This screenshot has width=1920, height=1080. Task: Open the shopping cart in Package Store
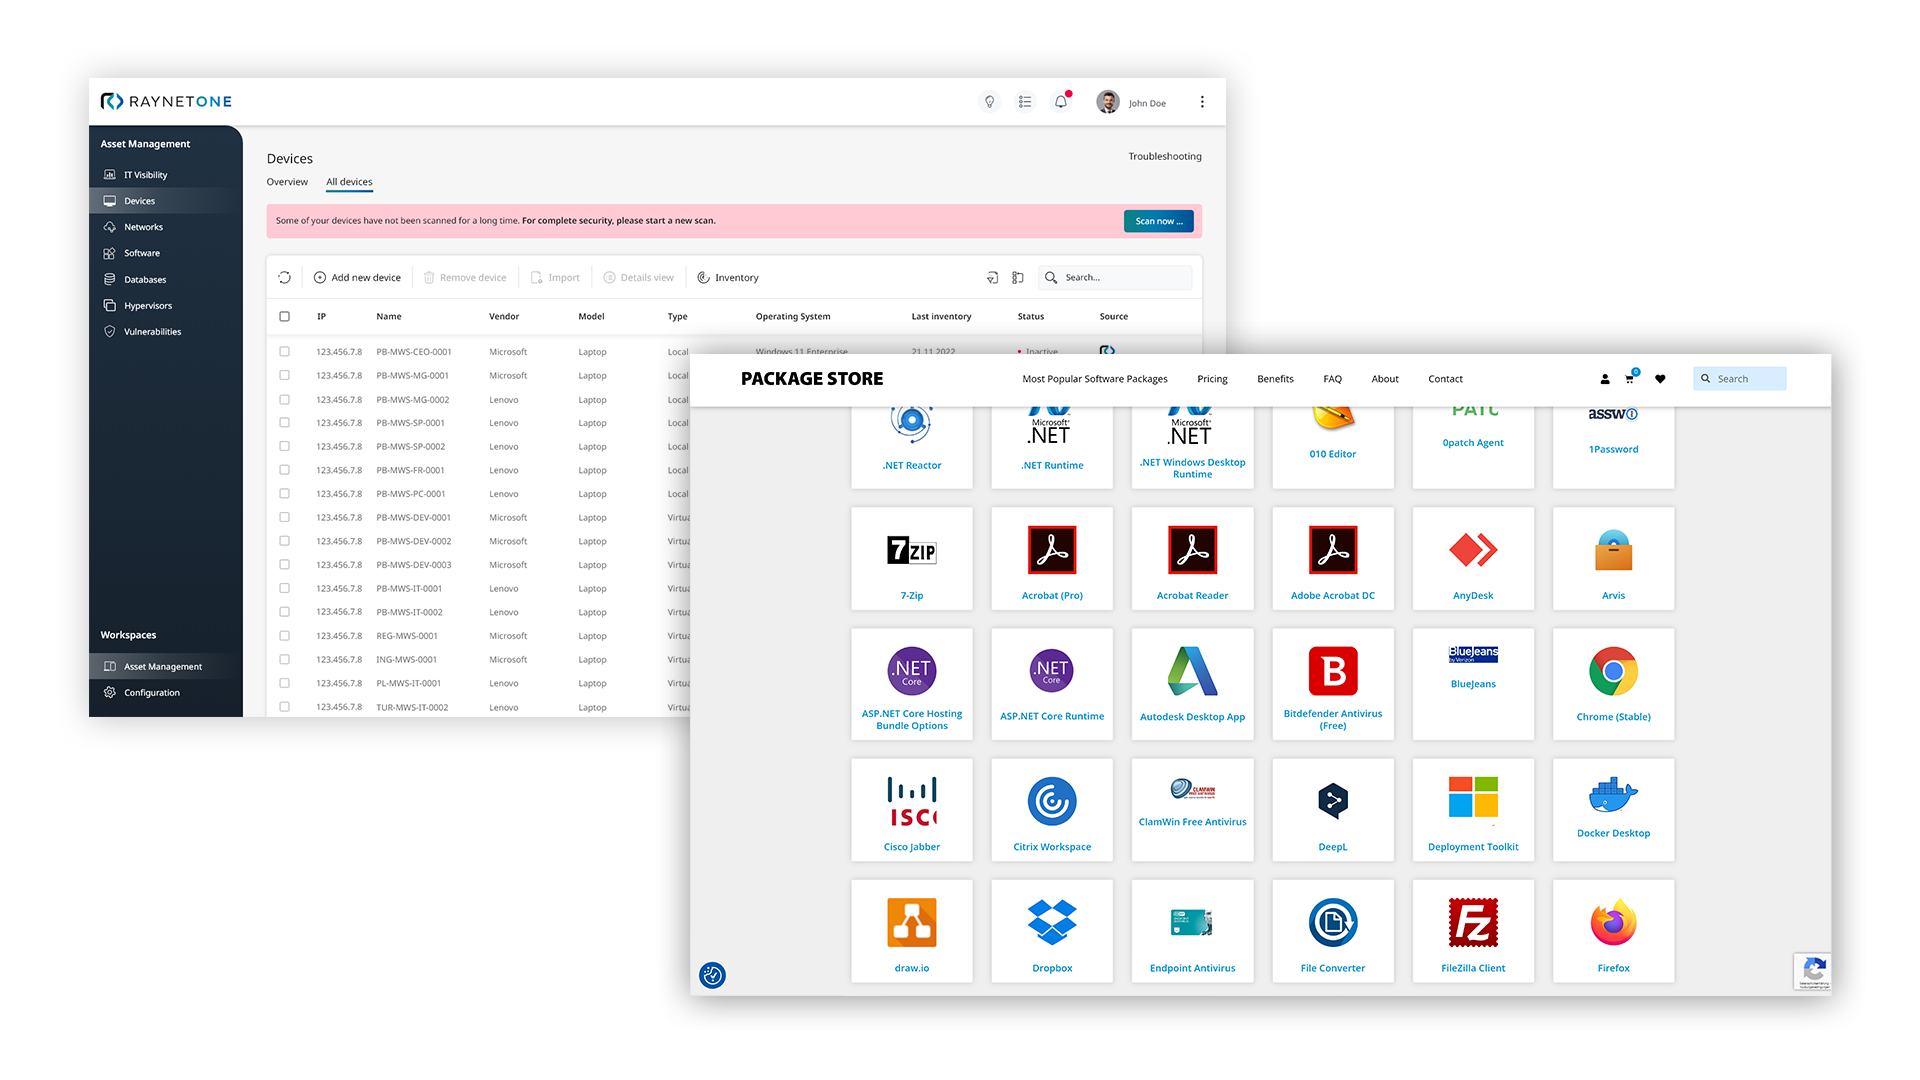point(1630,379)
